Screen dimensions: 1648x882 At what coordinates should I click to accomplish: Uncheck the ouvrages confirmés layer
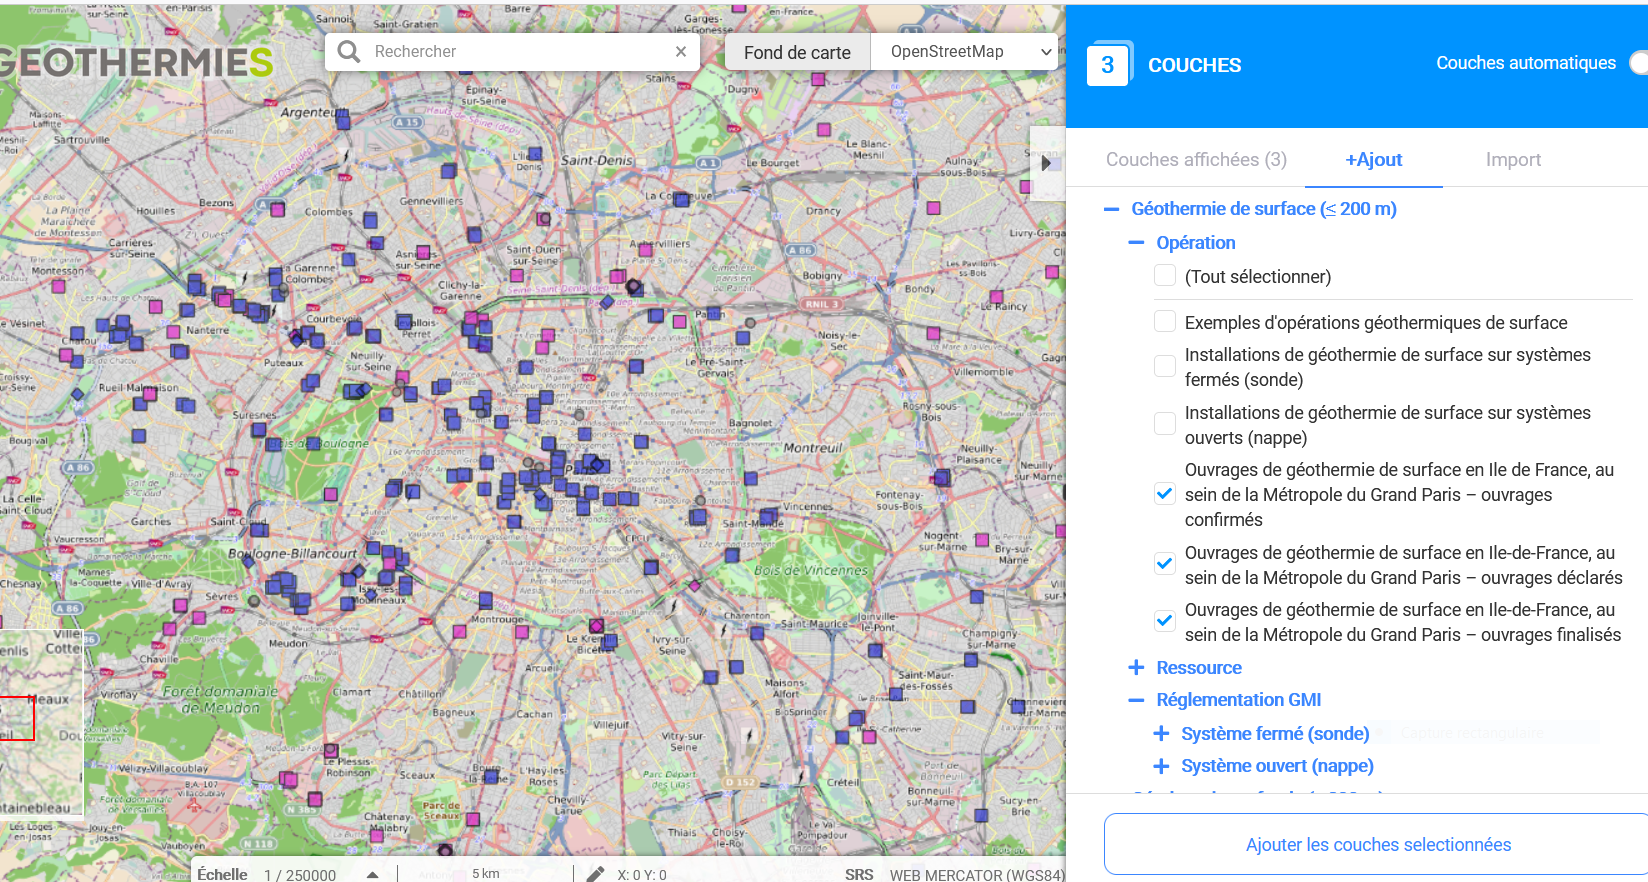1165,493
